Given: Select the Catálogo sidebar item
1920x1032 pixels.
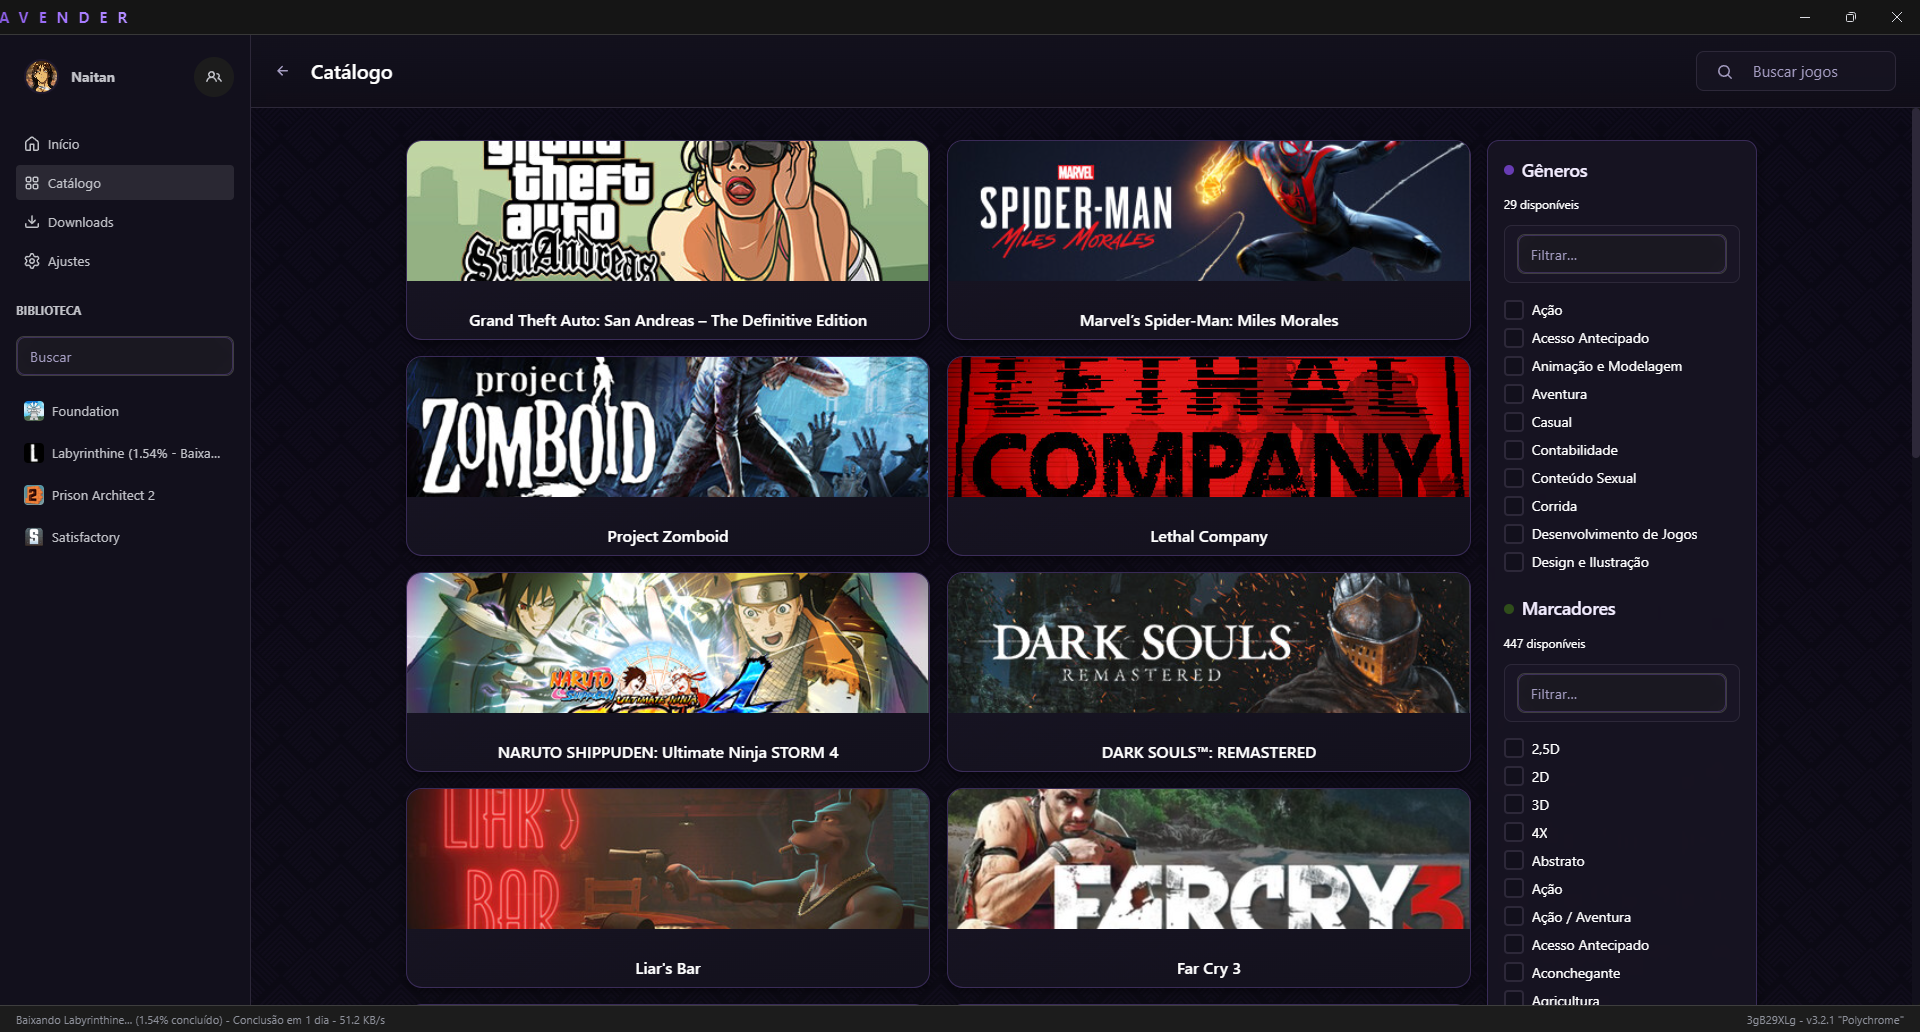Looking at the screenshot, I should tap(125, 183).
